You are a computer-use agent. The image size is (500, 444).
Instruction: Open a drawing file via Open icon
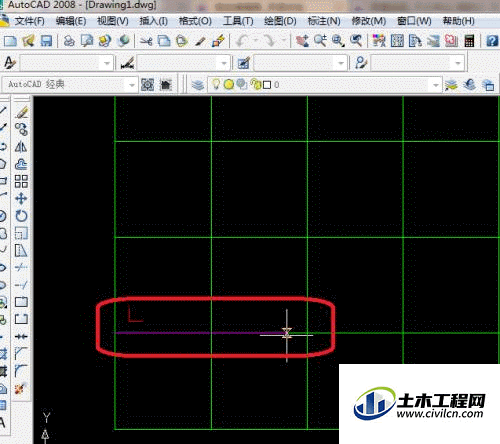(28, 41)
